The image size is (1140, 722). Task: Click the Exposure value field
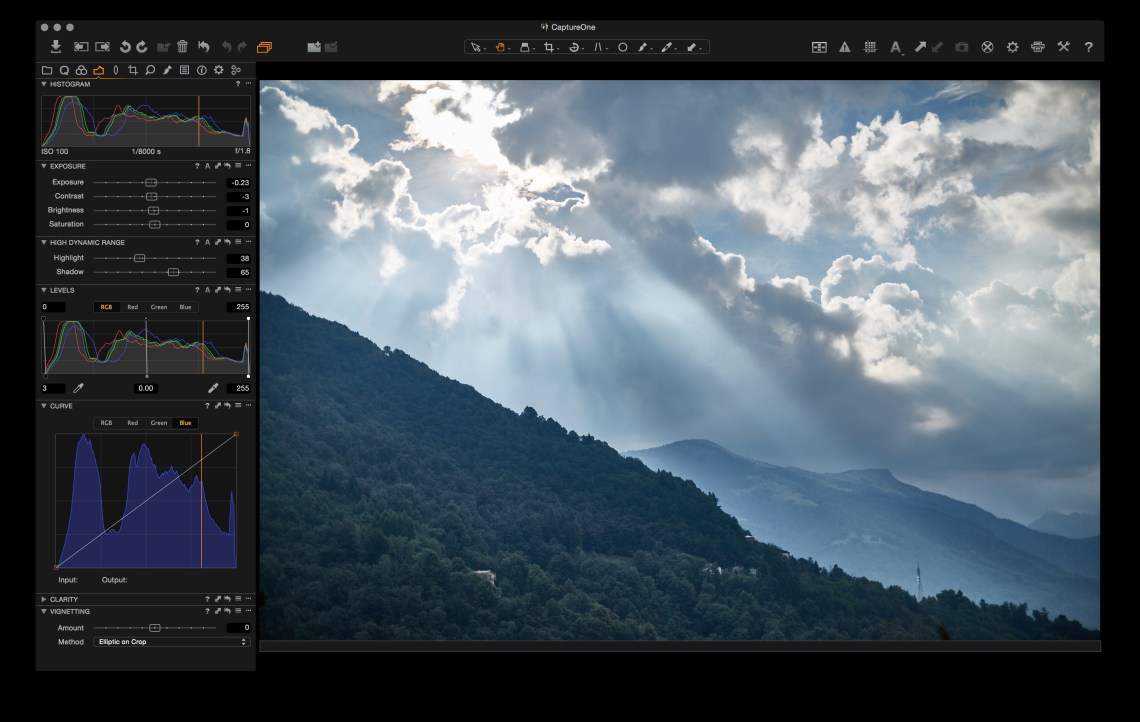pyautogui.click(x=238, y=183)
